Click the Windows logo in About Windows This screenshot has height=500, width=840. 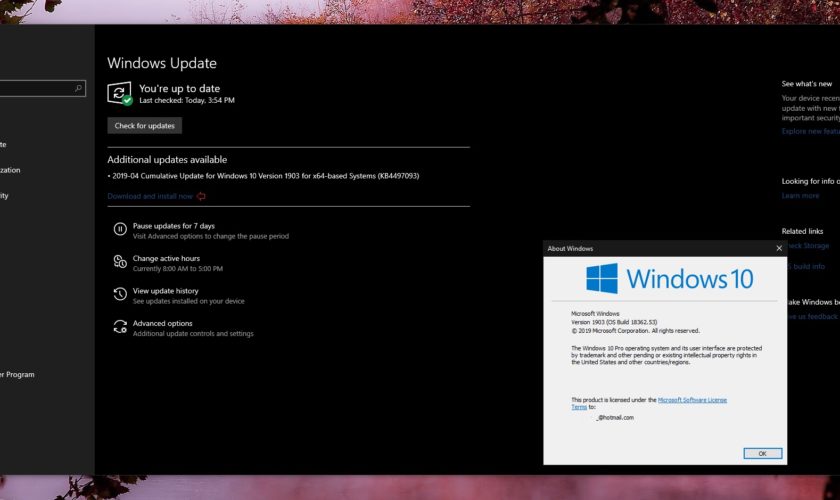(x=602, y=278)
